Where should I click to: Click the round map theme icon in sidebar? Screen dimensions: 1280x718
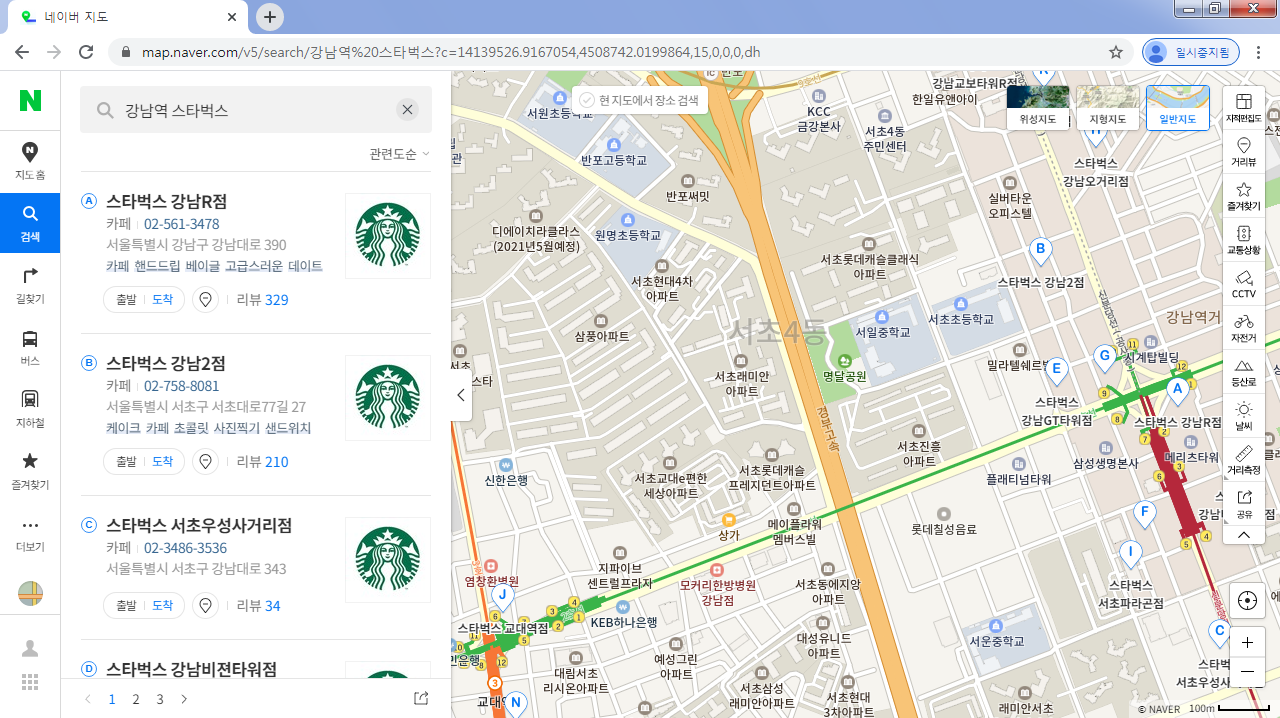tap(30, 593)
